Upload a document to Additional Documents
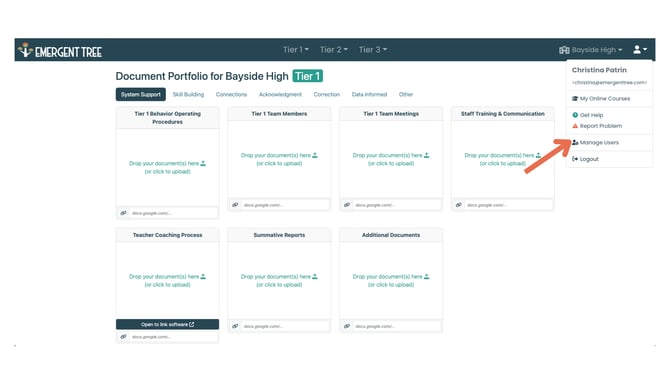The height and width of the screenshot is (376, 670). tap(391, 280)
